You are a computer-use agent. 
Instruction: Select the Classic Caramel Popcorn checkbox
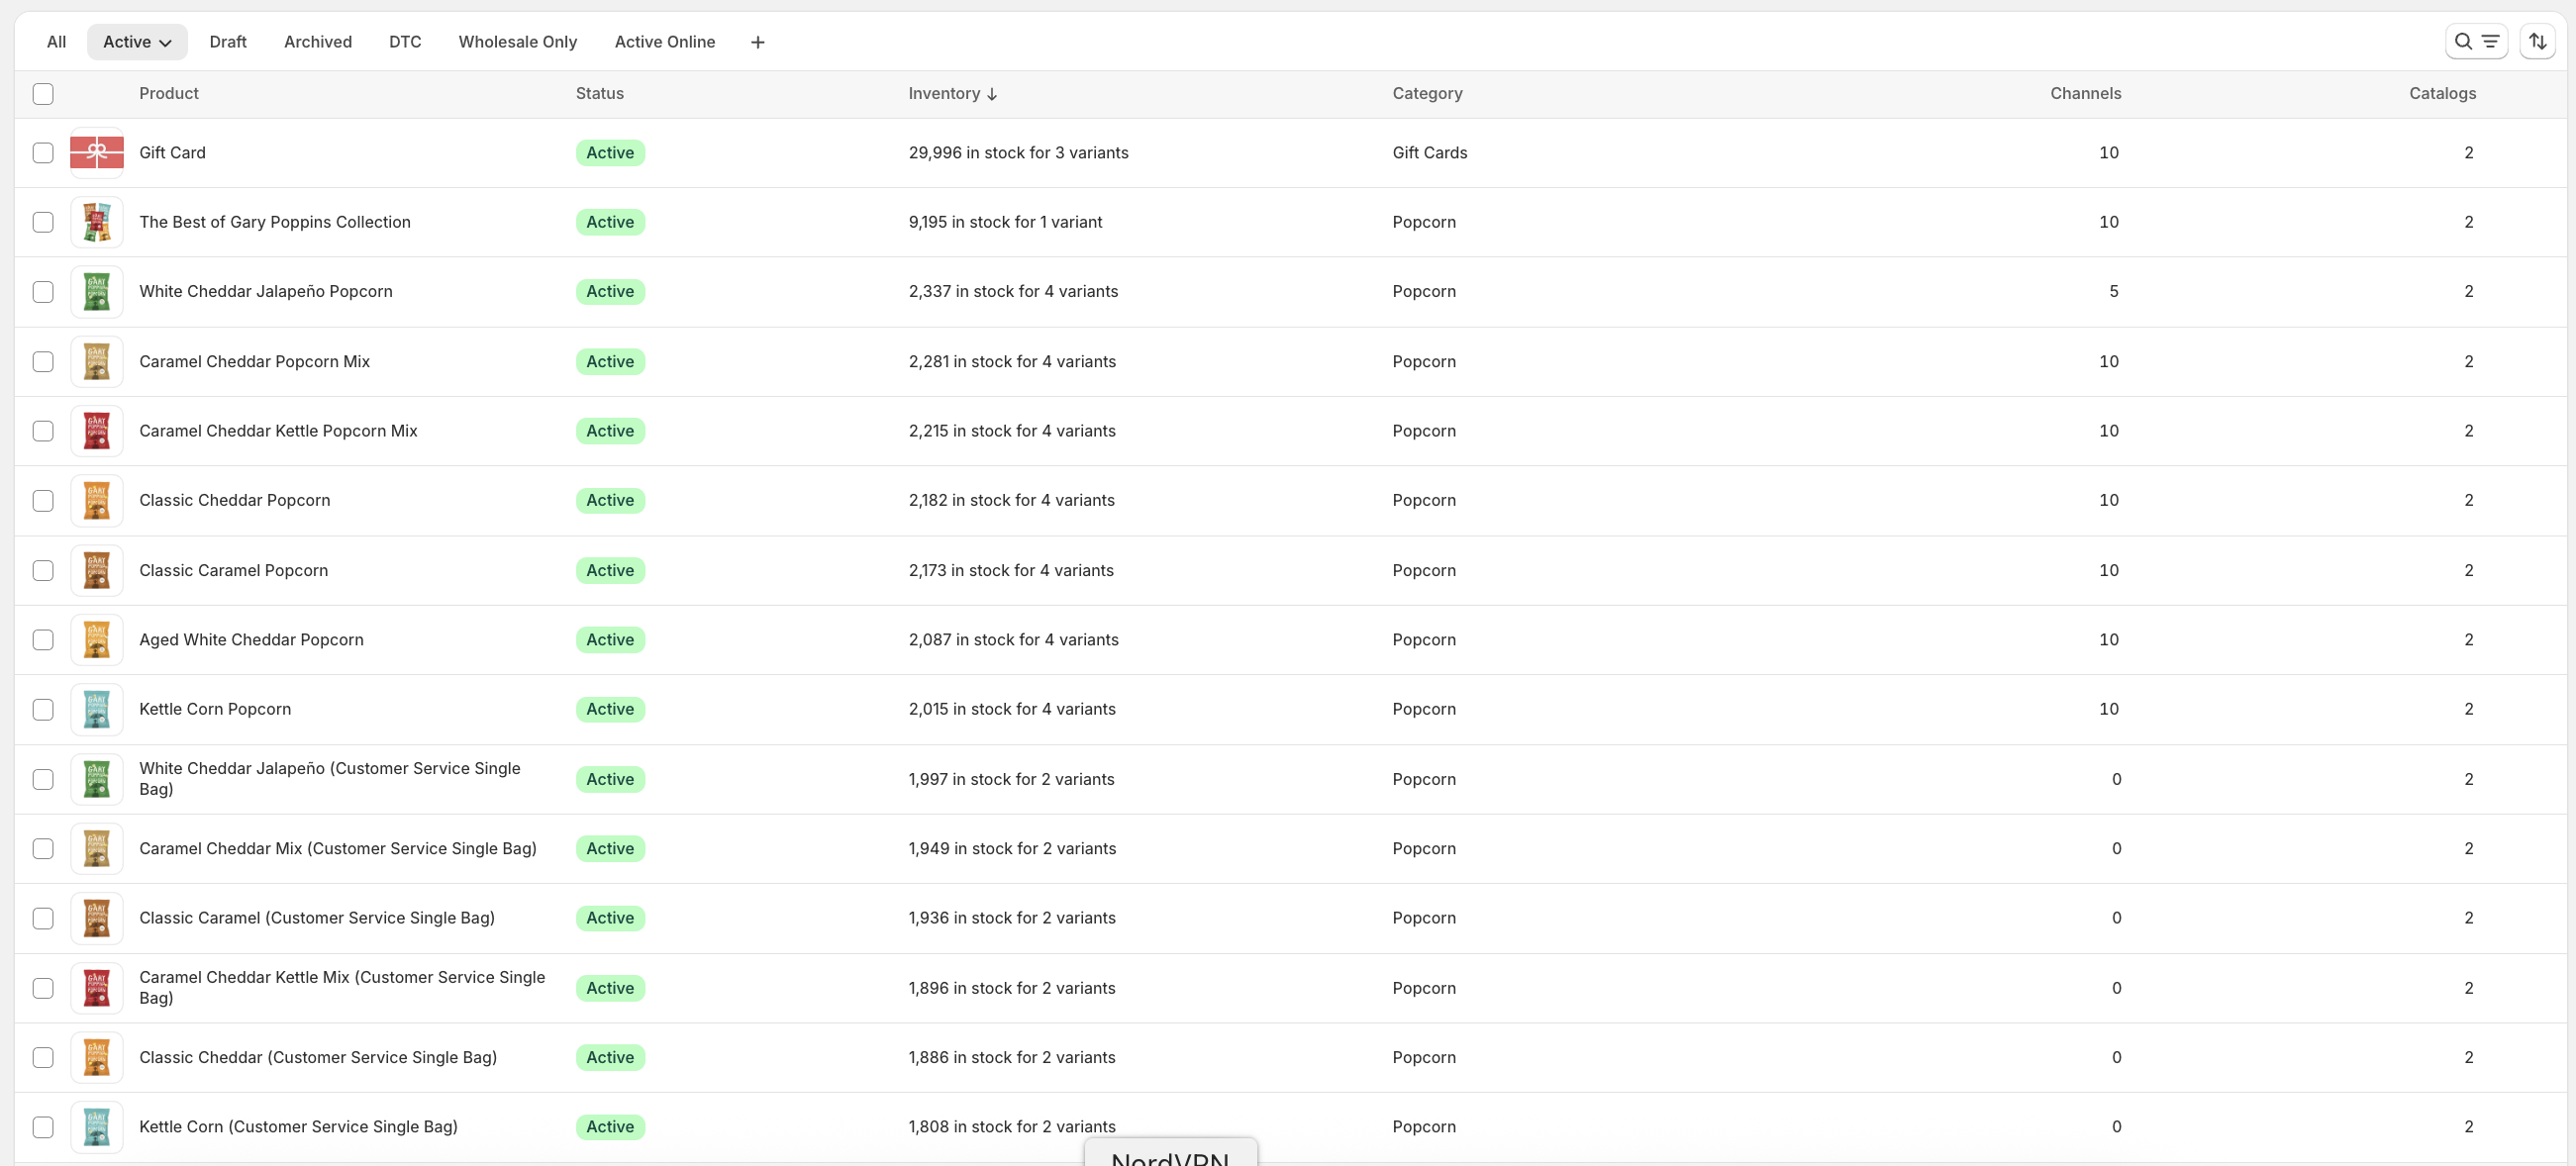[x=43, y=570]
